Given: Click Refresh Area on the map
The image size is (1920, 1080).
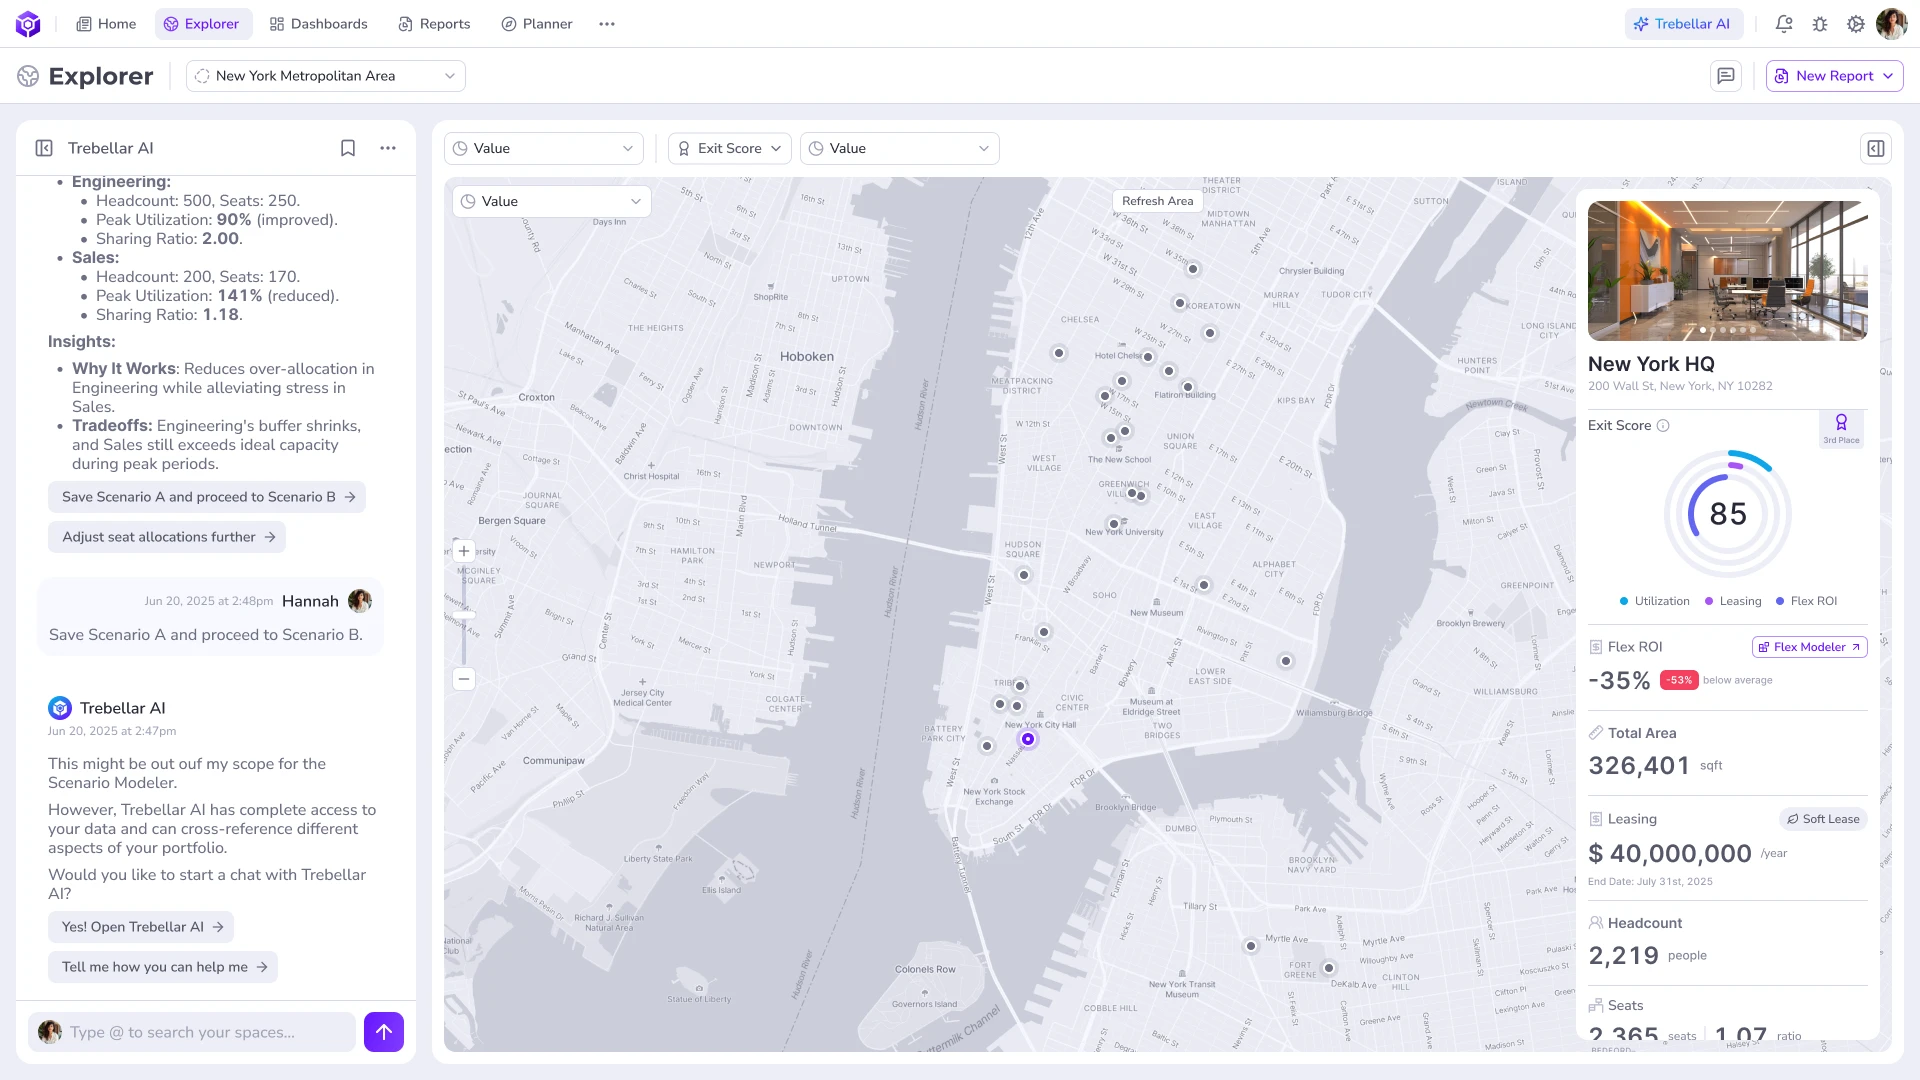Looking at the screenshot, I should pyautogui.click(x=1157, y=201).
